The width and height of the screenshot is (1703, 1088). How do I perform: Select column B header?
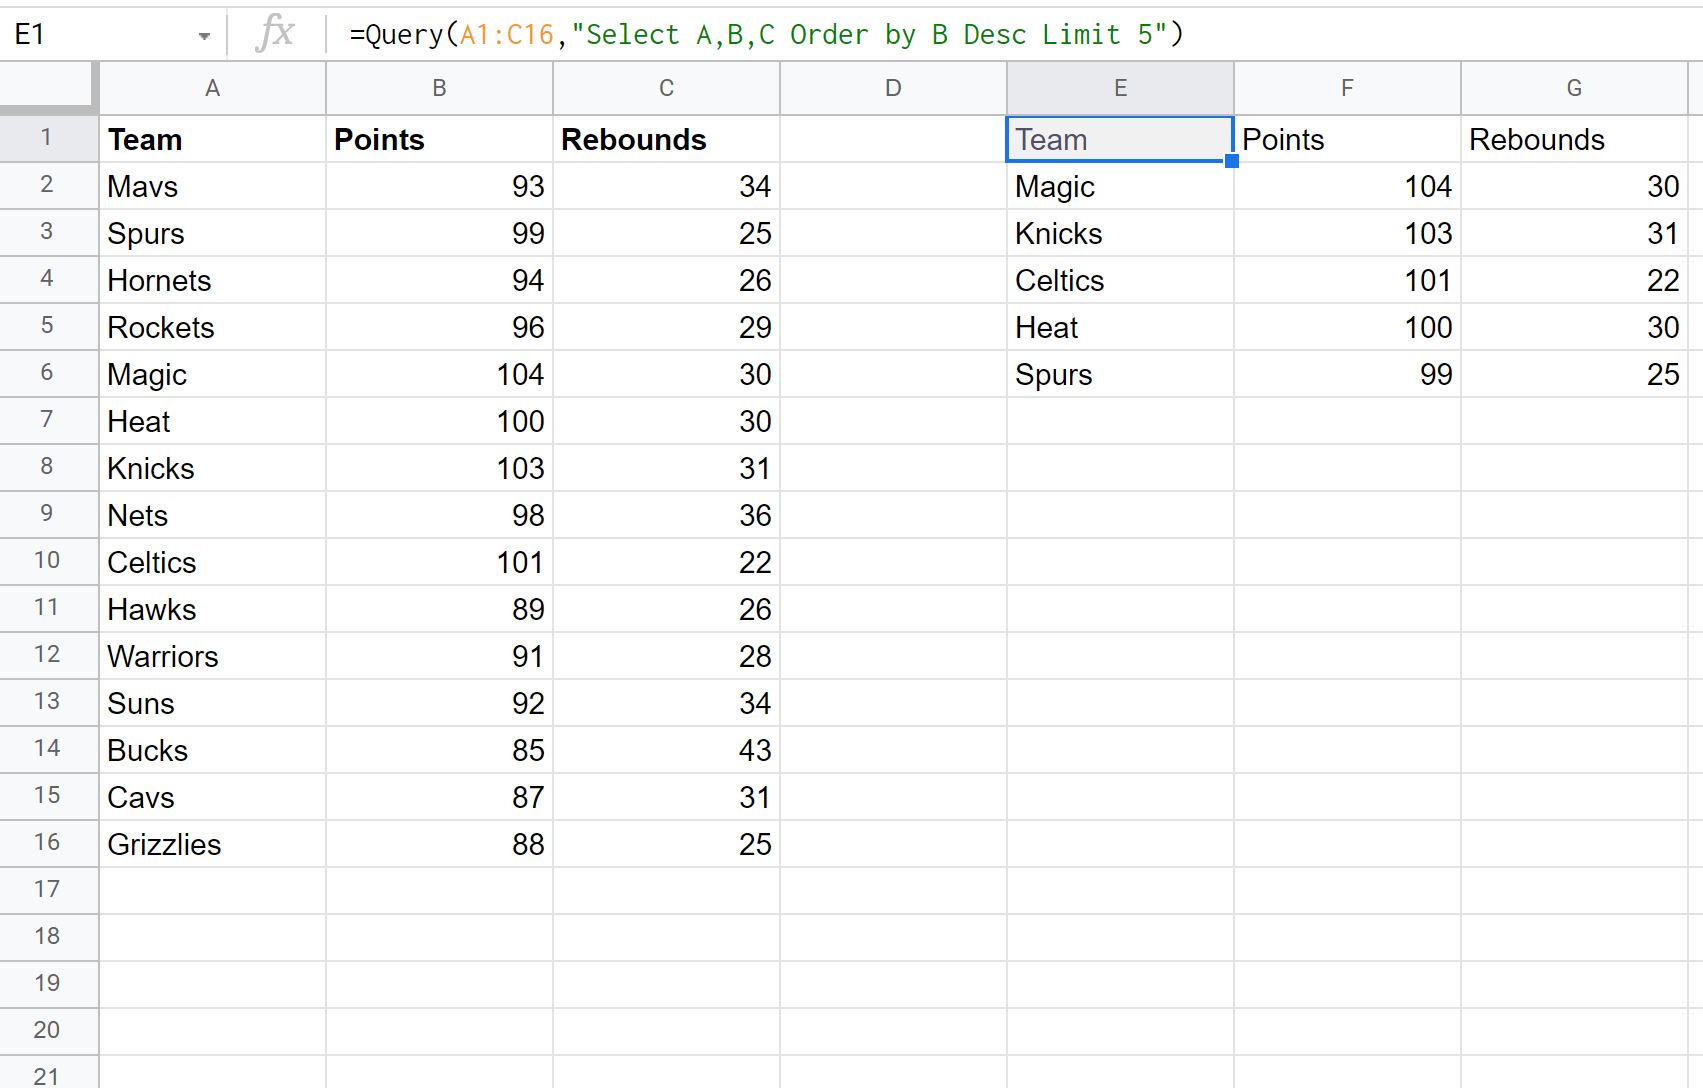coord(440,89)
